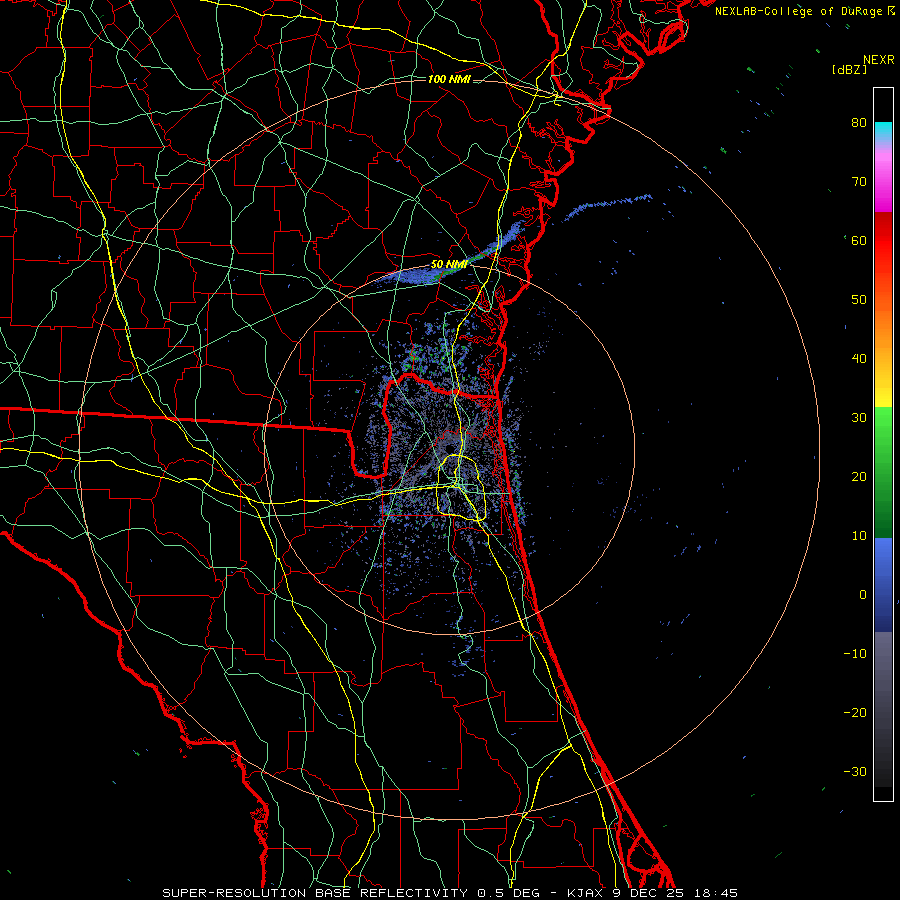Click the [dBZ] units label

click(849, 69)
